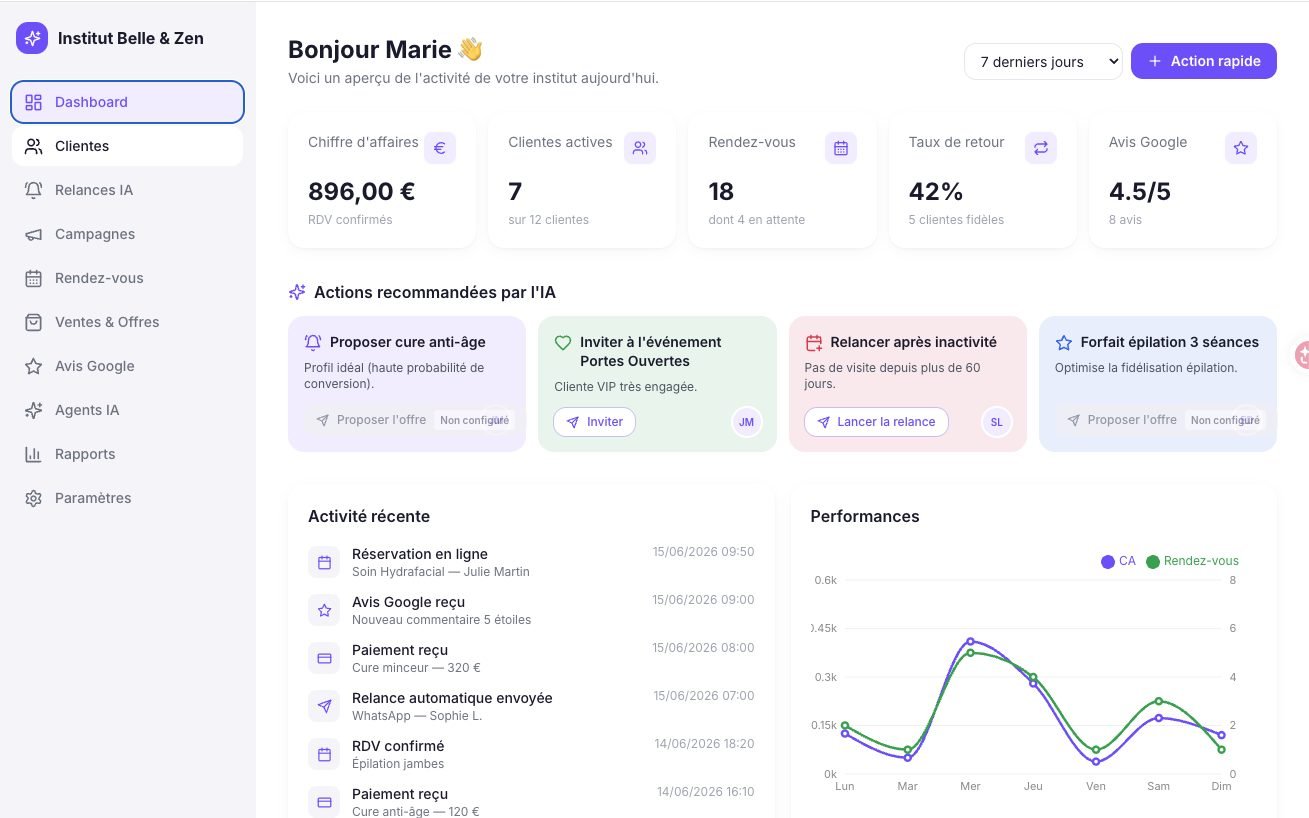Viewport: 1309px width, 818px height.
Task: Open the Rendez-vous sidebar page
Action: point(128,278)
